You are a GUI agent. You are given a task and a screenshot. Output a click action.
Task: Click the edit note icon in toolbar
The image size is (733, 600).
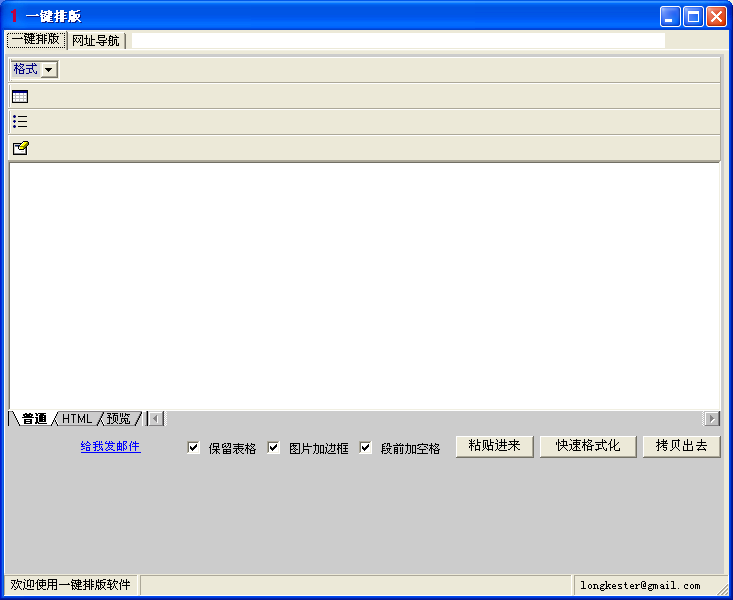(x=20, y=148)
